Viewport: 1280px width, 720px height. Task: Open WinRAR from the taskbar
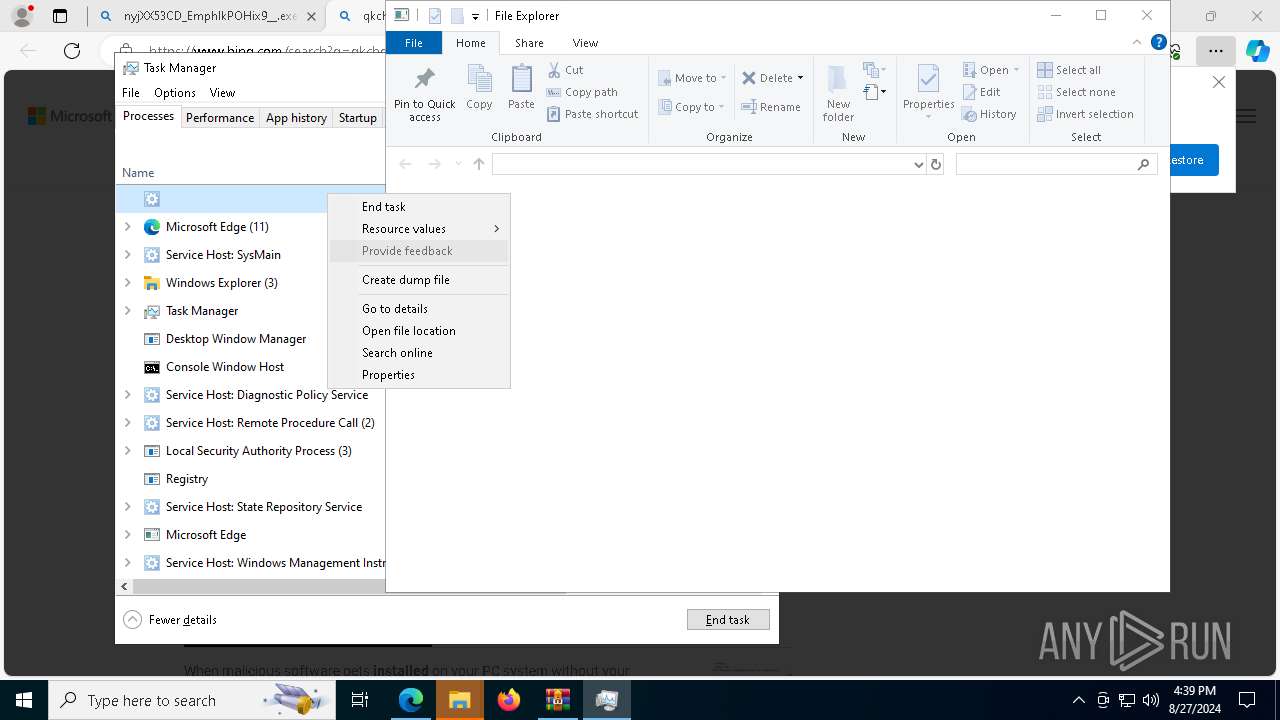click(x=557, y=700)
